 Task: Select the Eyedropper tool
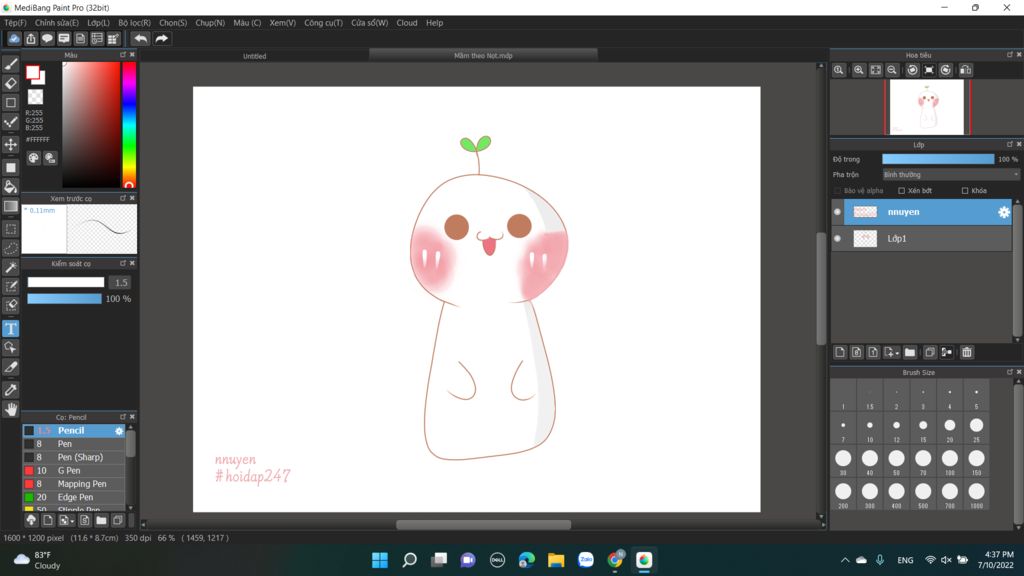pos(11,390)
